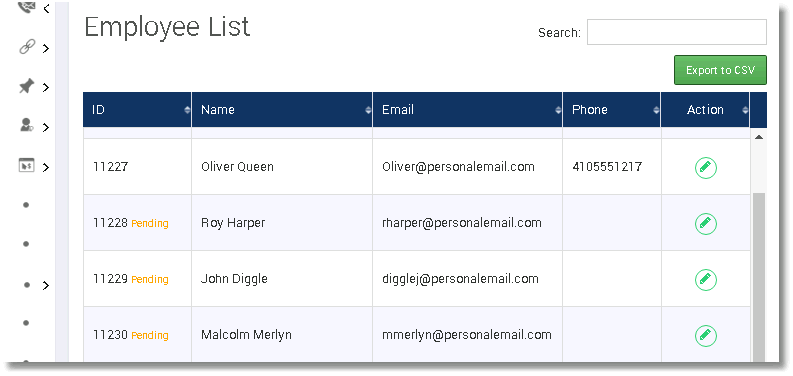The height and width of the screenshot is (376, 793).
Task: Sort the table by Phone column
Action: [x=611, y=110]
